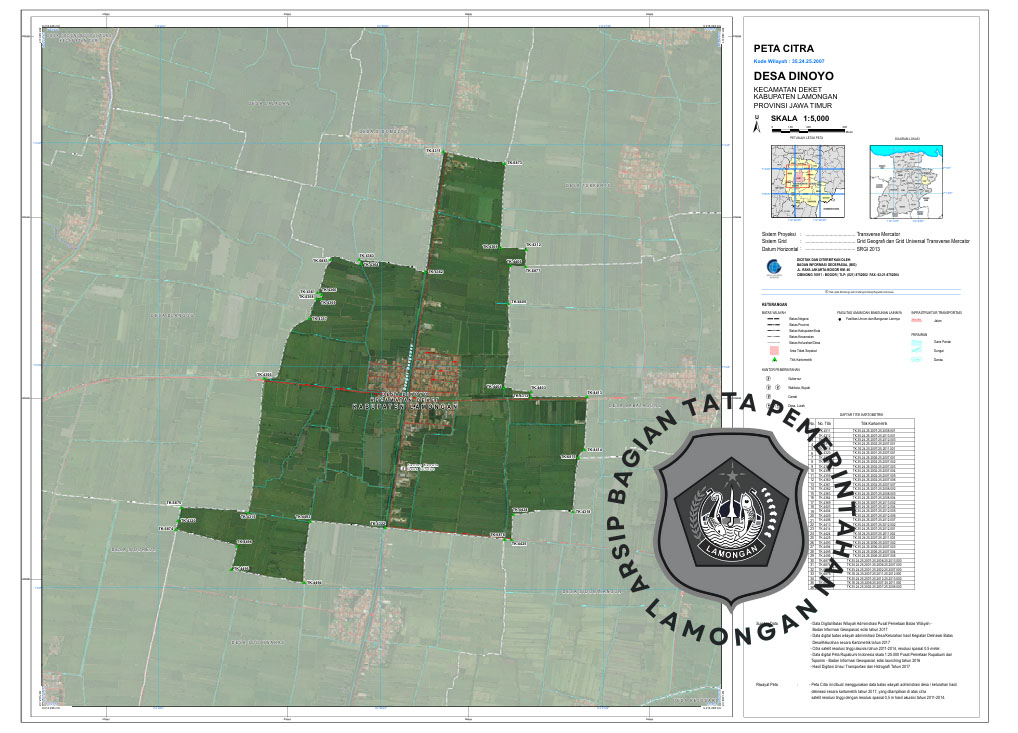Click the Badan Informasi Geospasial globe logo
This screenshot has width=1018, height=733.
click(768, 267)
